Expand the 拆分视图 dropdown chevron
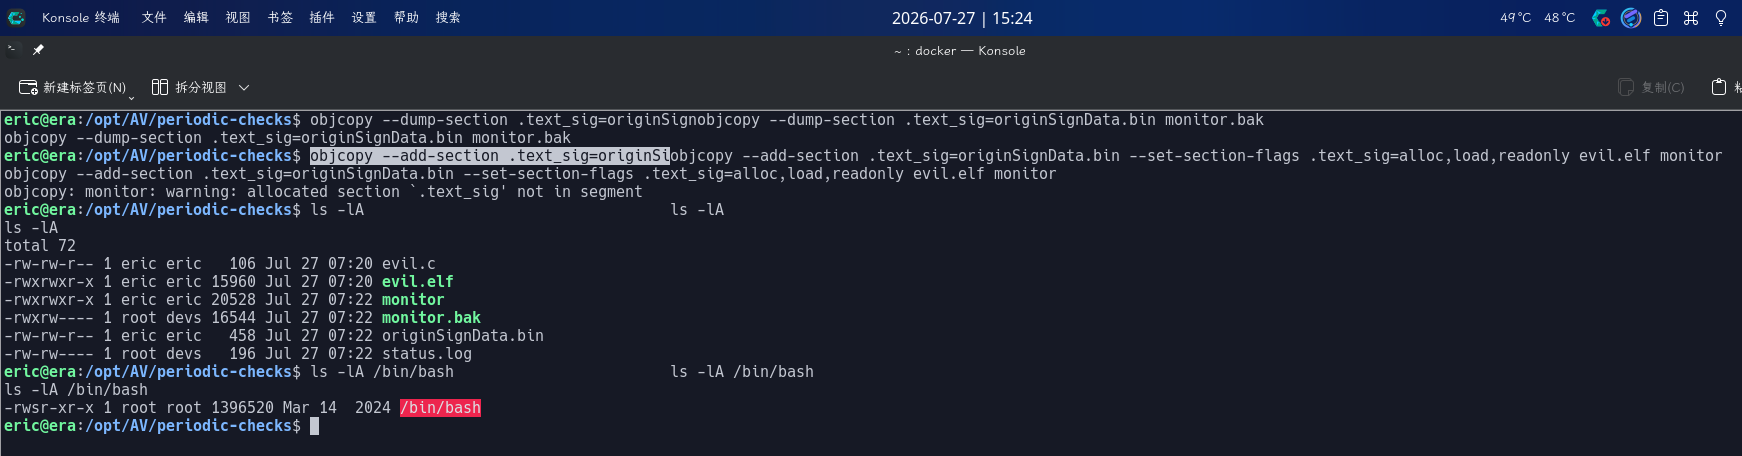 coord(244,88)
